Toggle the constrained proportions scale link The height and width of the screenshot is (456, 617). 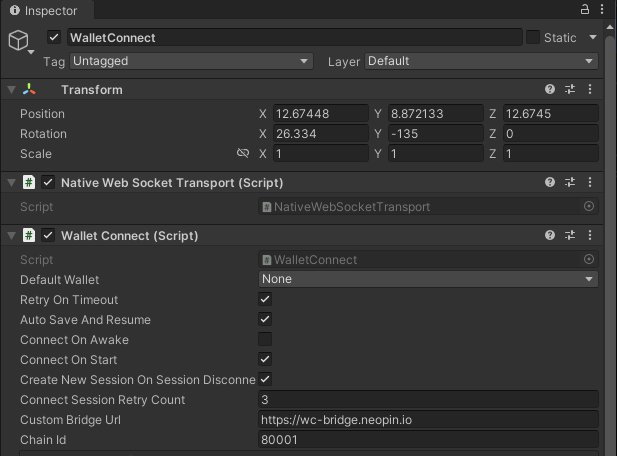[242, 154]
